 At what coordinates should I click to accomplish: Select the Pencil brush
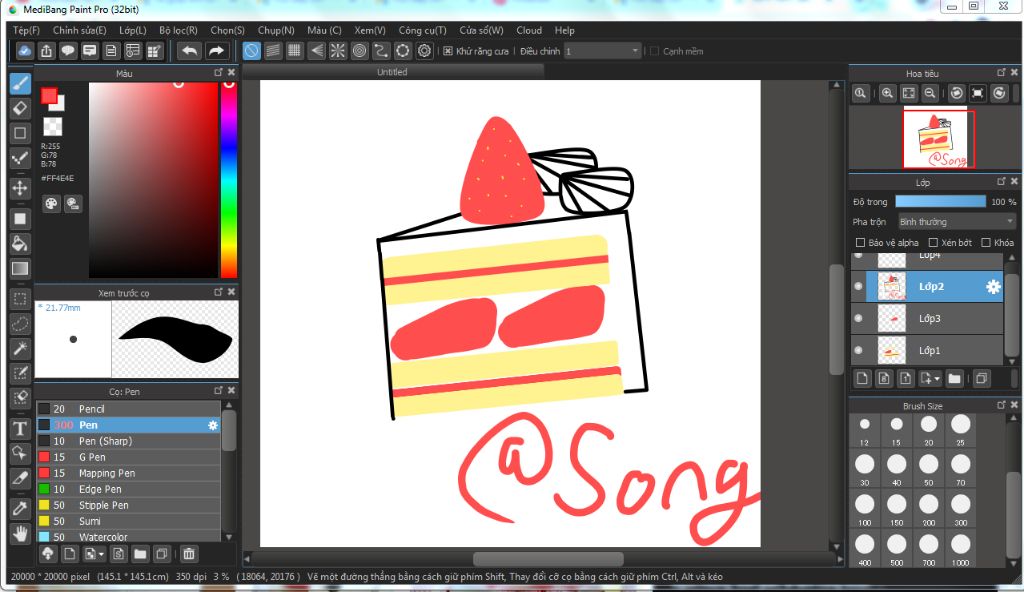[128, 409]
